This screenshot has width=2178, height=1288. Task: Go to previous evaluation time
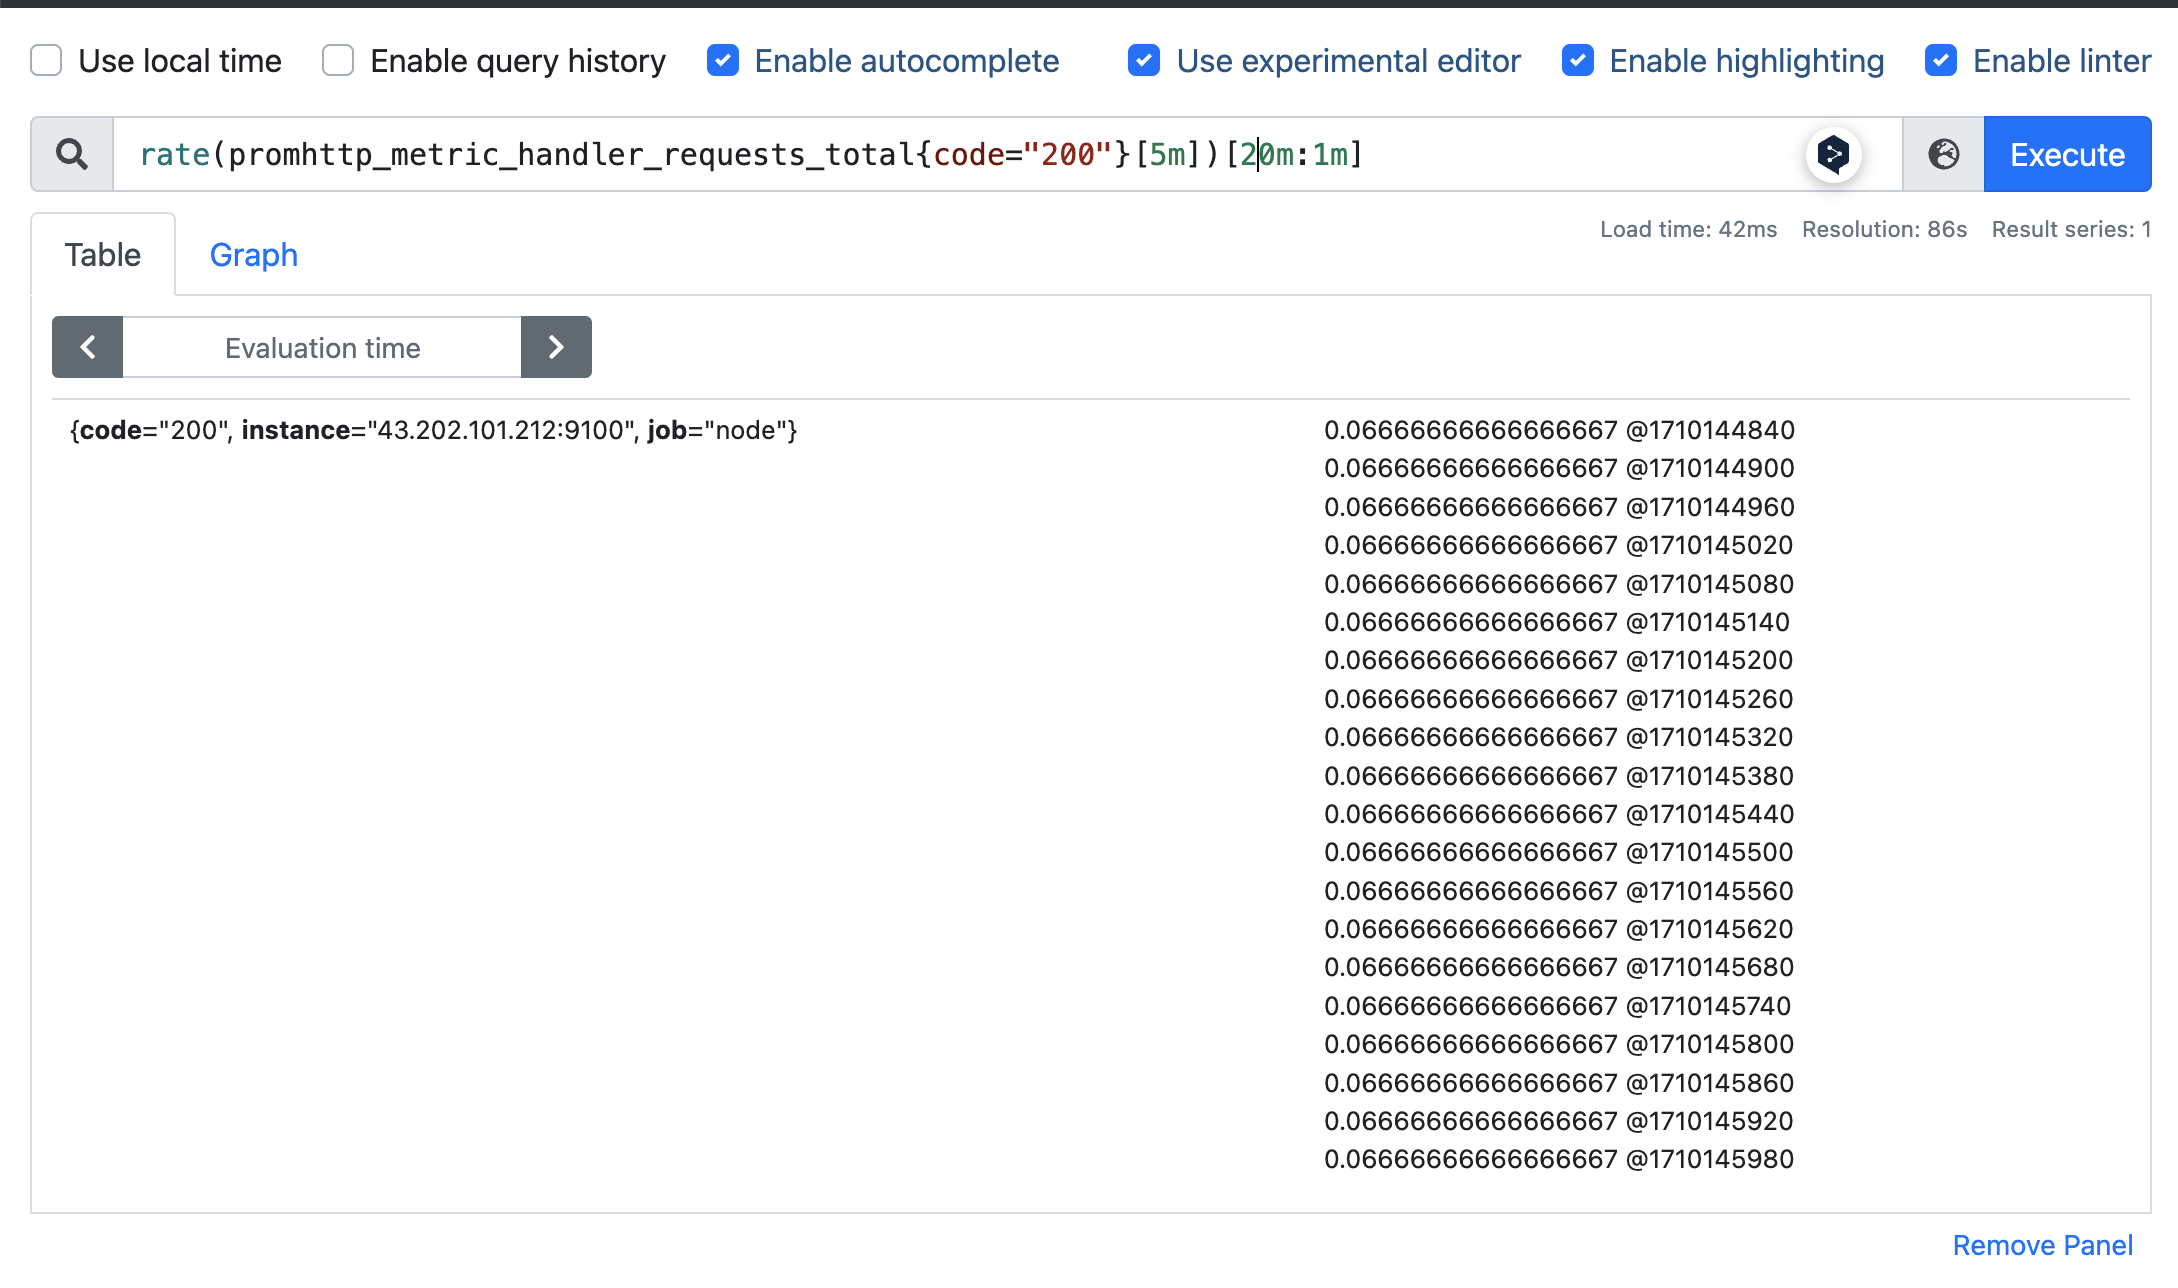[88, 347]
